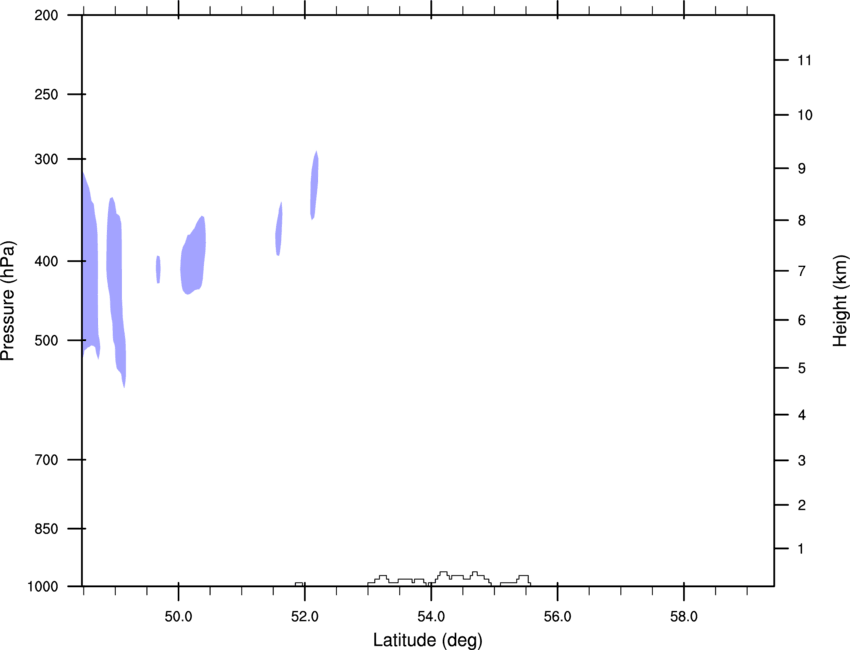Click the 2 km height label
Screen dimensions: 850x650
pos(801,505)
